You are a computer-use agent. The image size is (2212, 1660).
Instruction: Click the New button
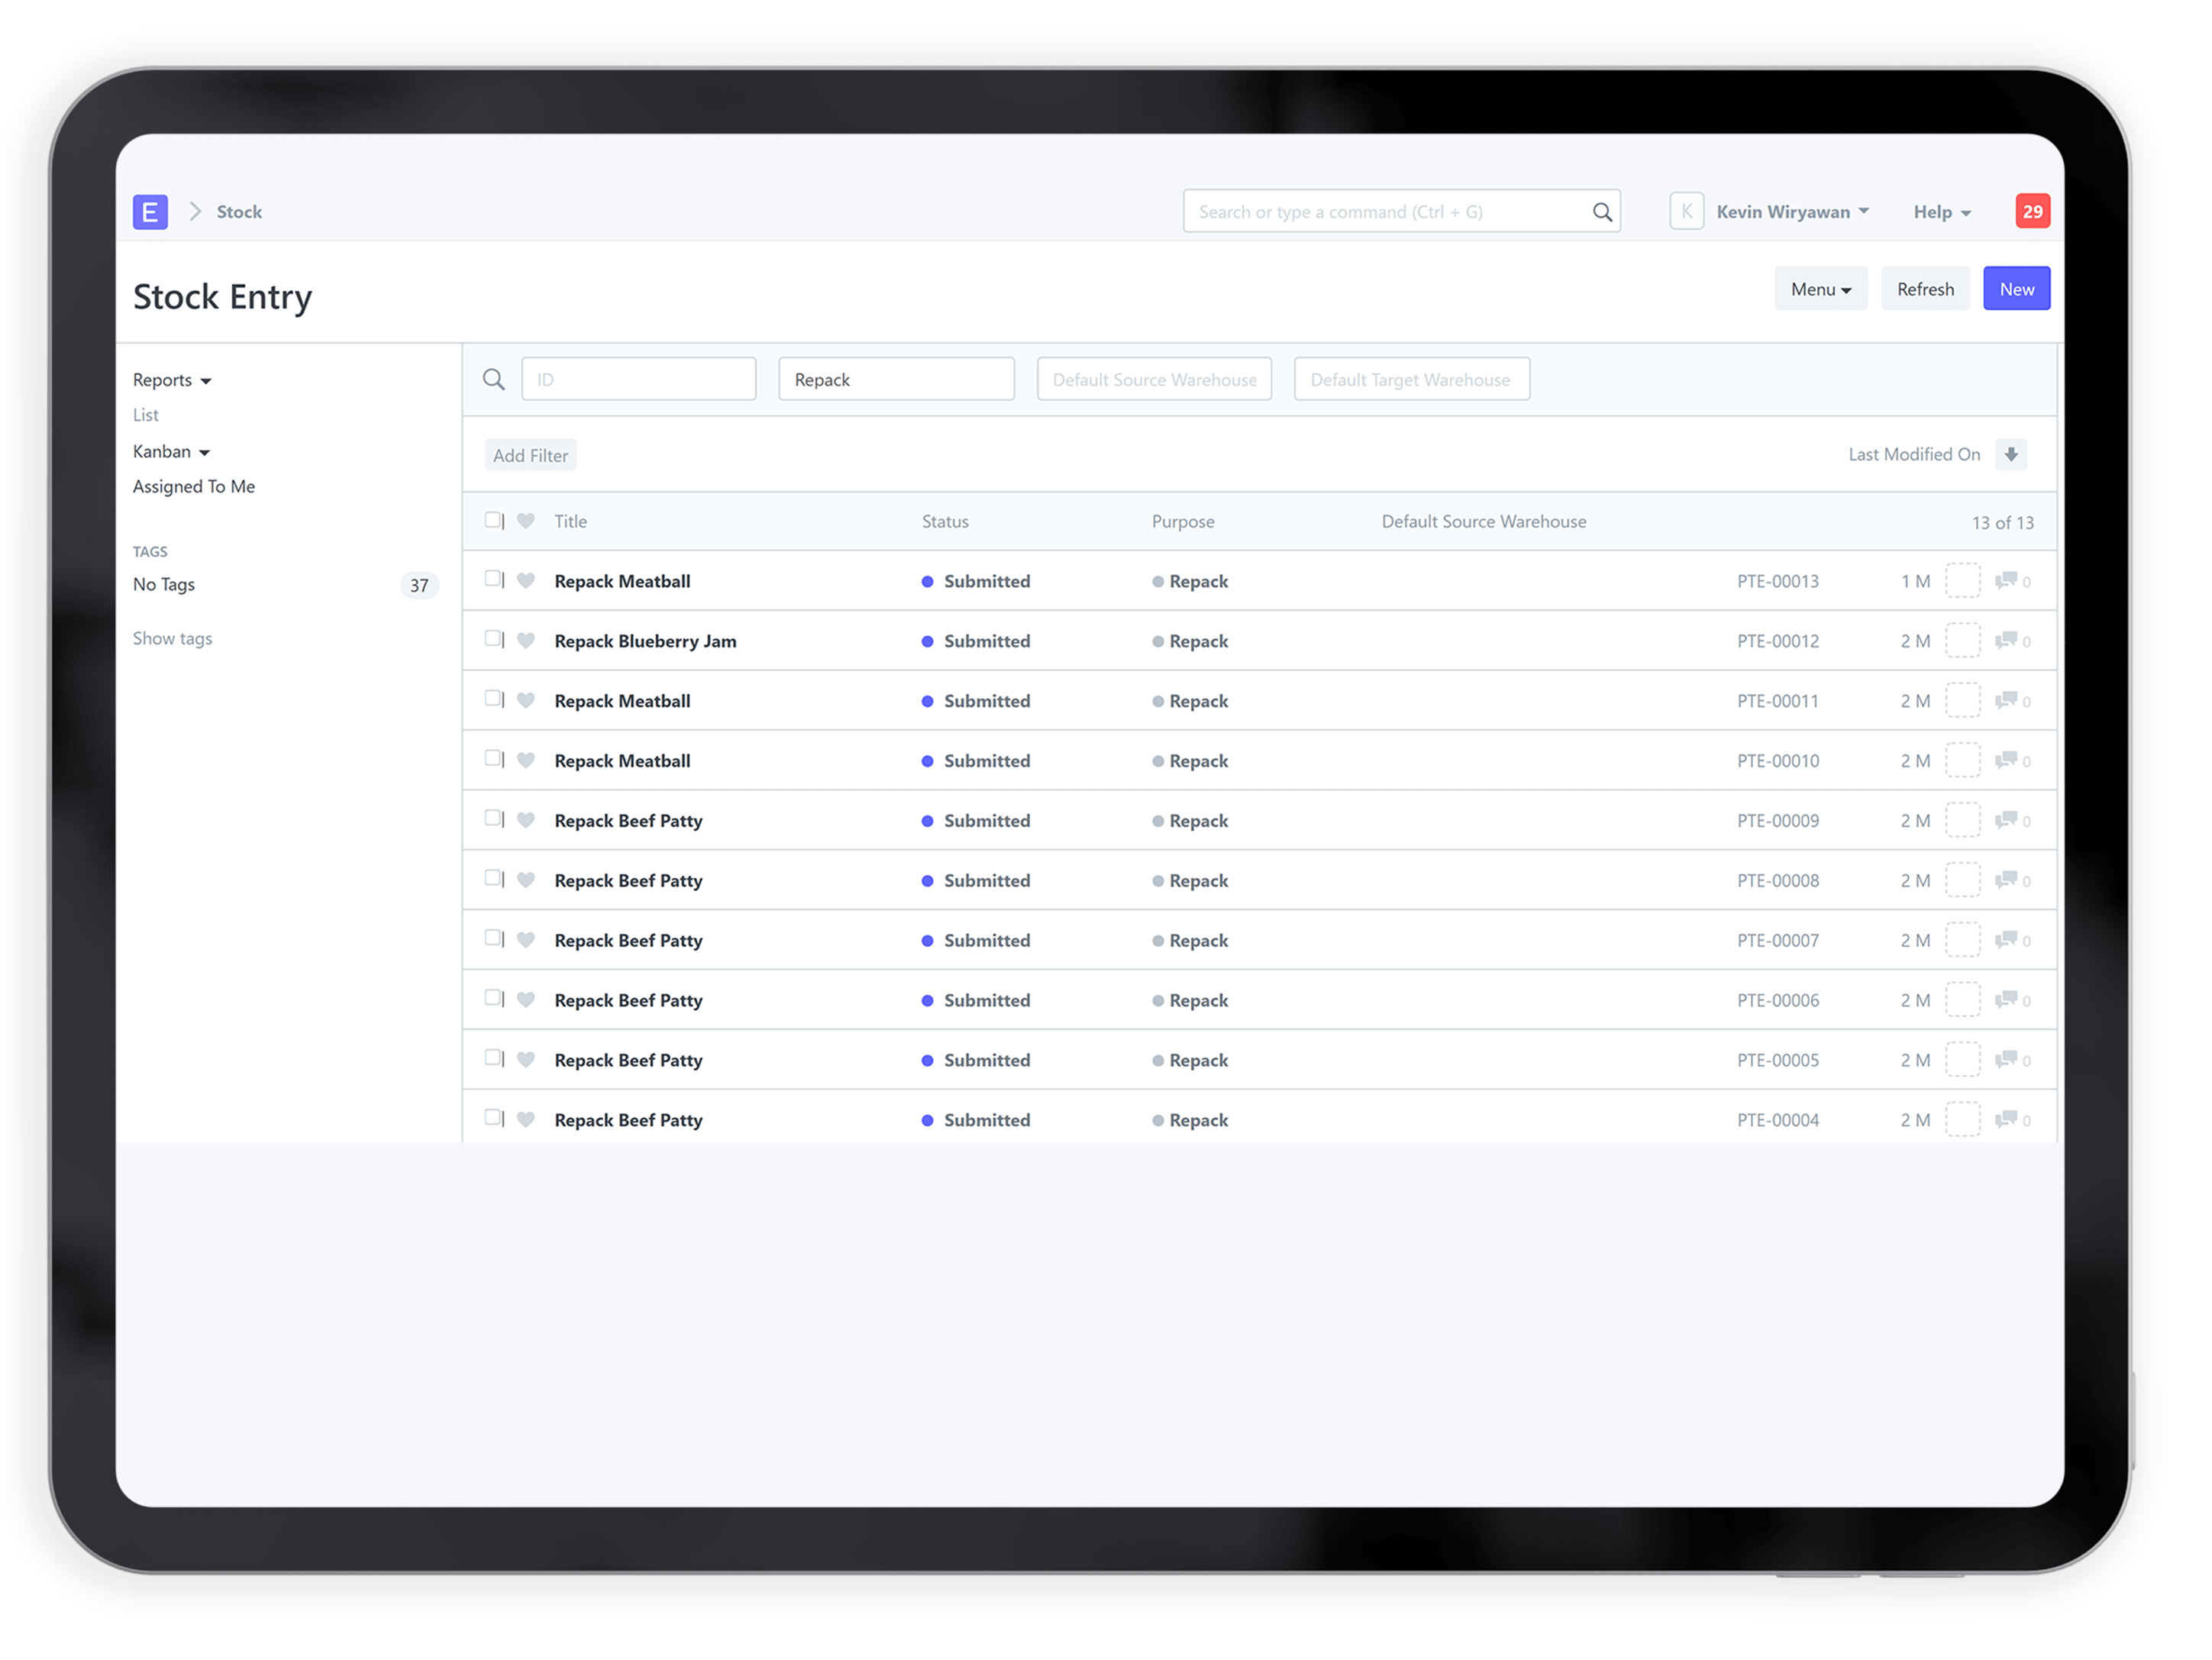point(2016,289)
